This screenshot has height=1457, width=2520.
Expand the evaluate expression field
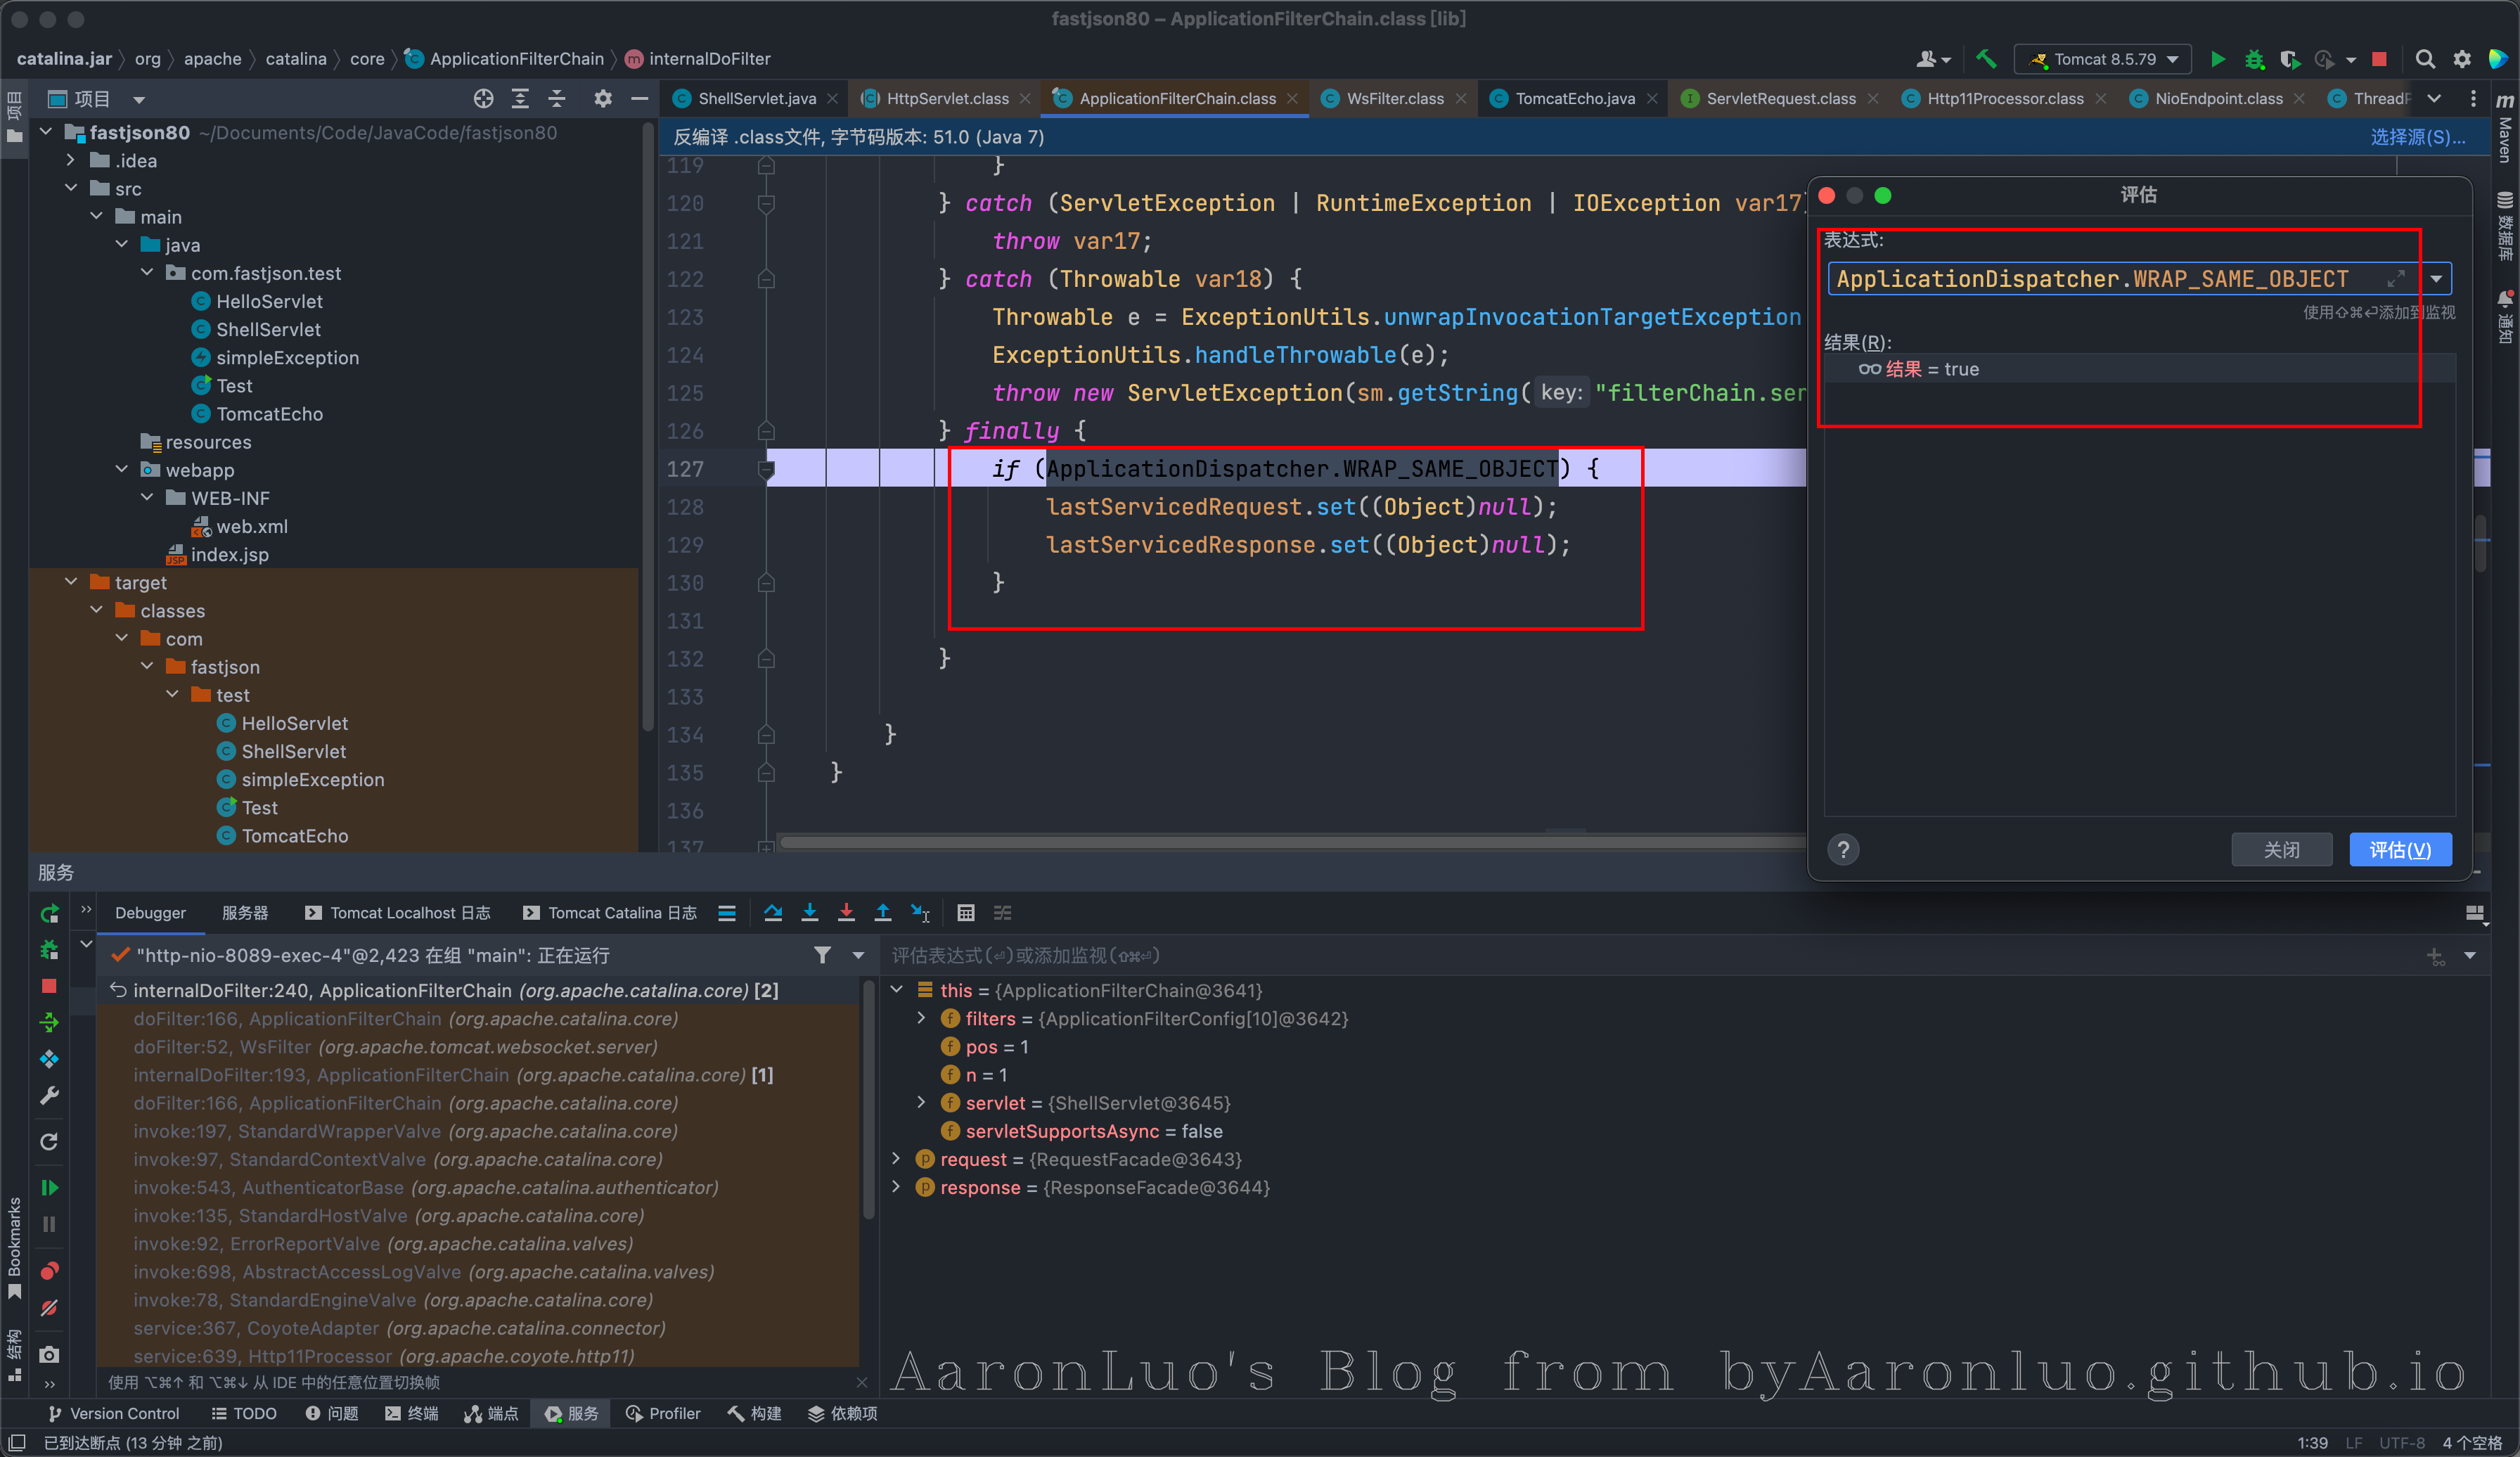[2396, 279]
